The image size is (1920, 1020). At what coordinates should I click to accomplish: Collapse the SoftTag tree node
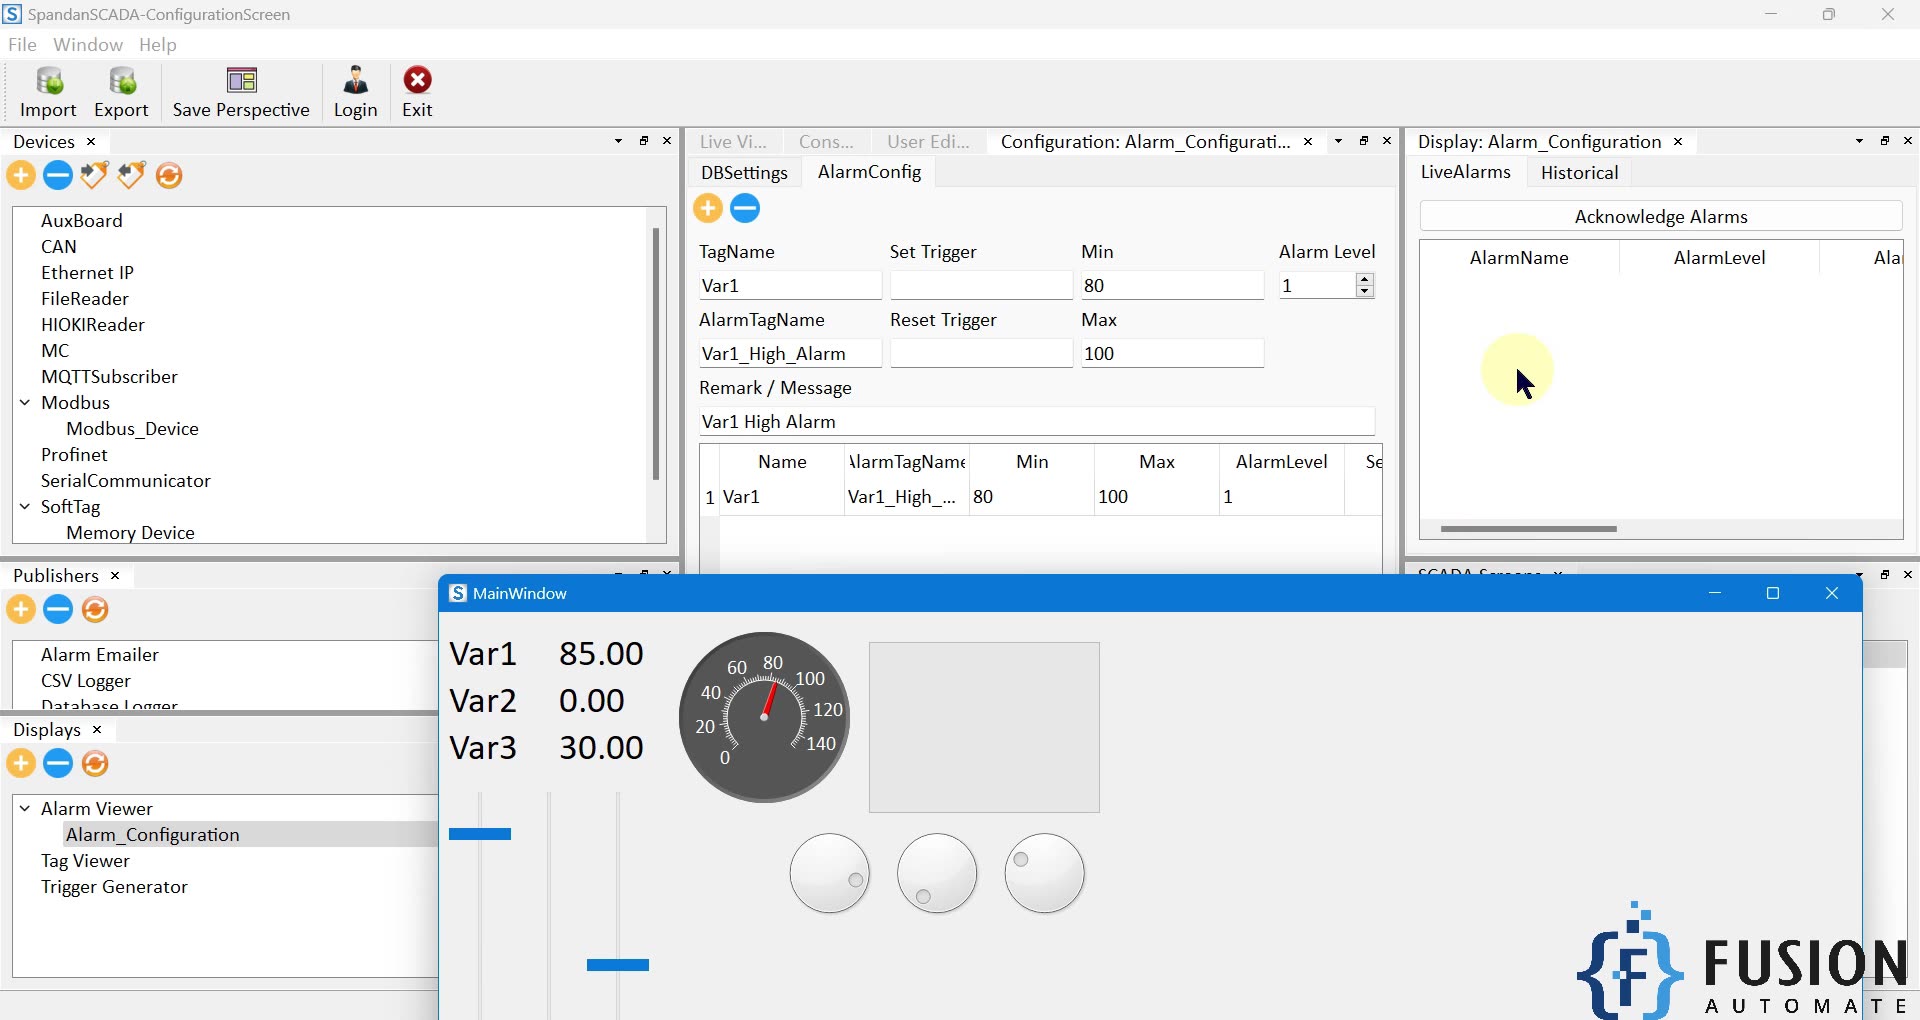[25, 507]
